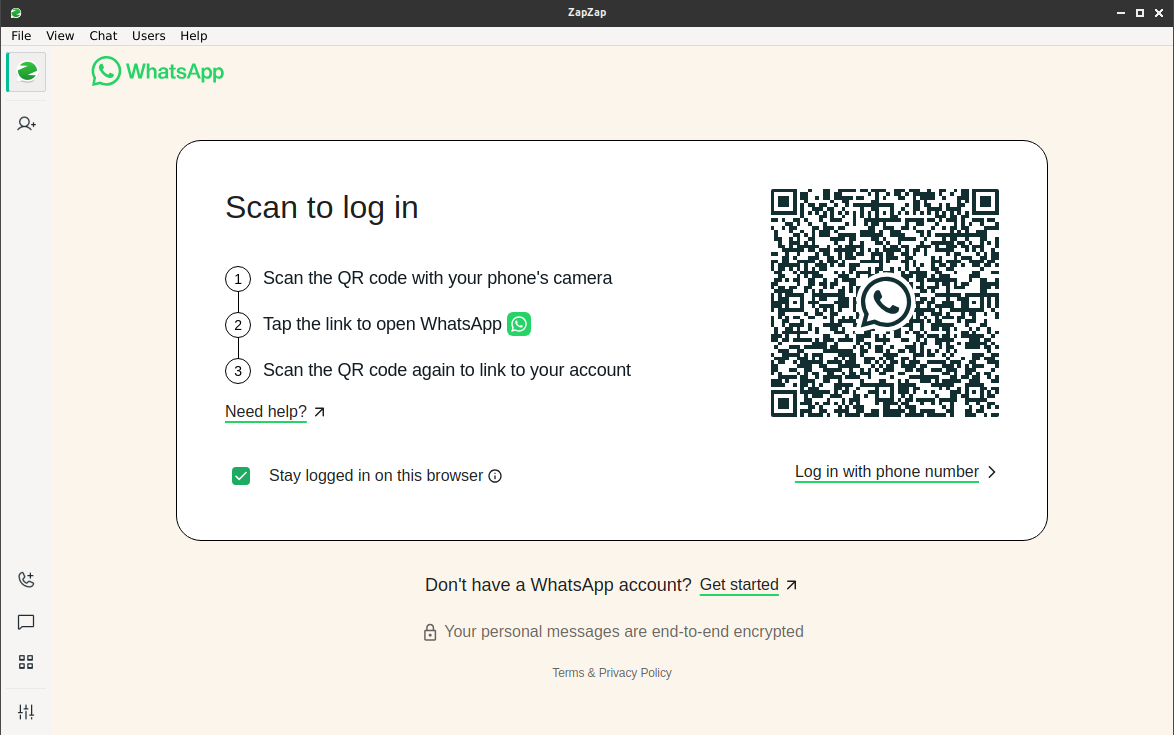Click the add new user icon
The image size is (1174, 735).
tap(26, 123)
